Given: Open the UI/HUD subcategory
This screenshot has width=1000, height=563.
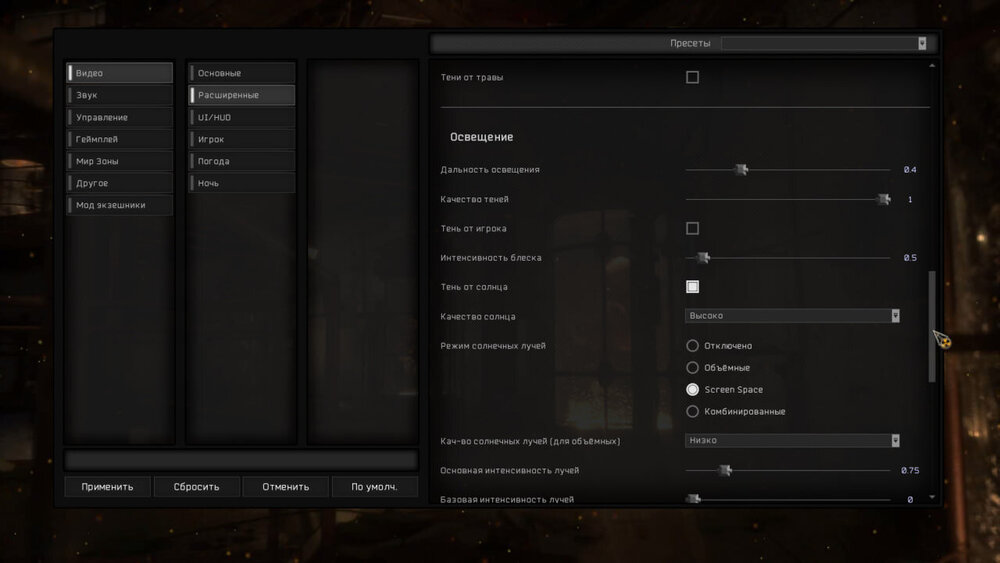Looking at the screenshot, I should (x=241, y=117).
